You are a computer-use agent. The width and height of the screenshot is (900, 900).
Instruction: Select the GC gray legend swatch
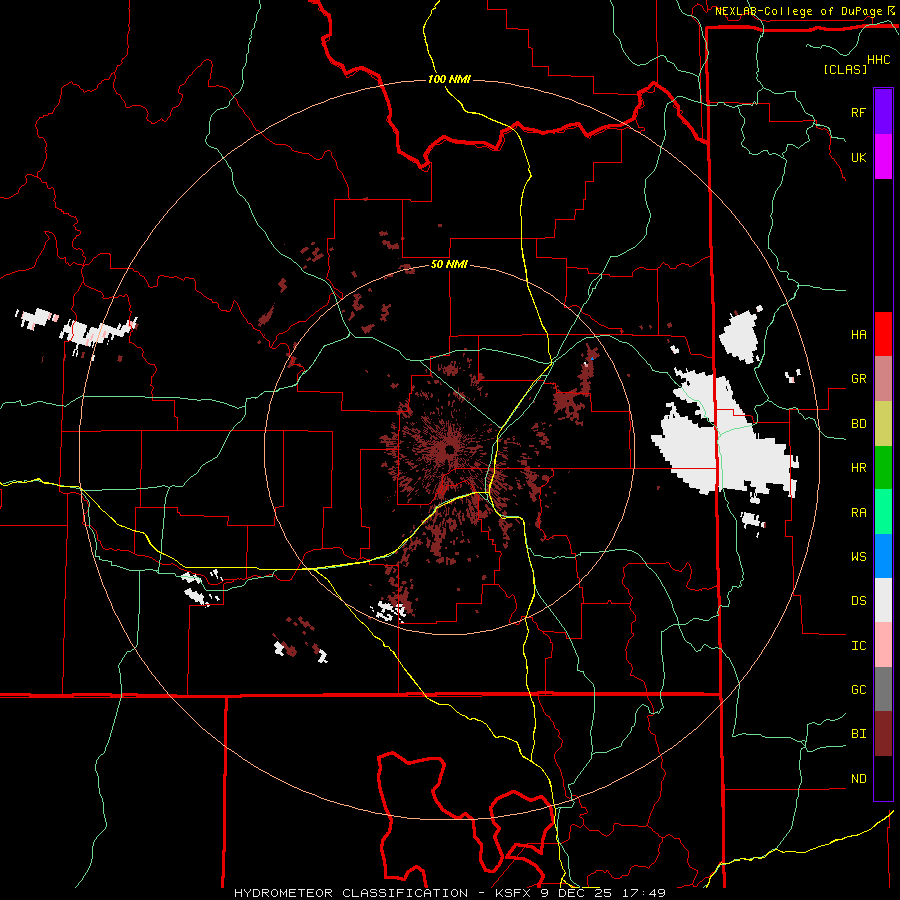[883, 689]
